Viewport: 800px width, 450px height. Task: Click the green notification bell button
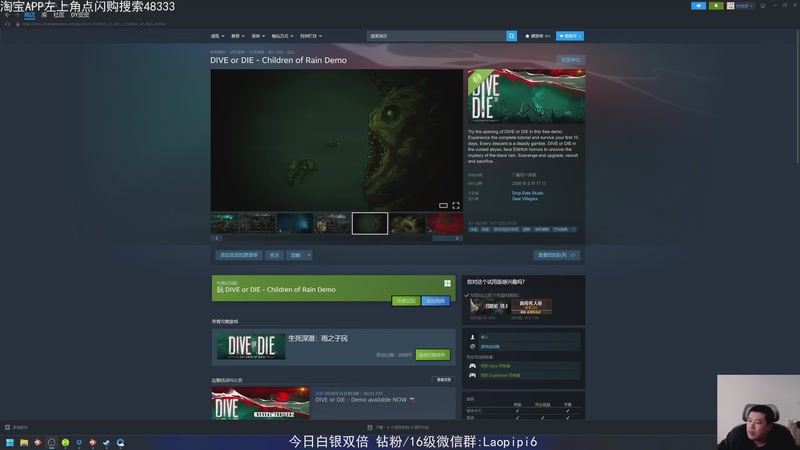point(716,6)
